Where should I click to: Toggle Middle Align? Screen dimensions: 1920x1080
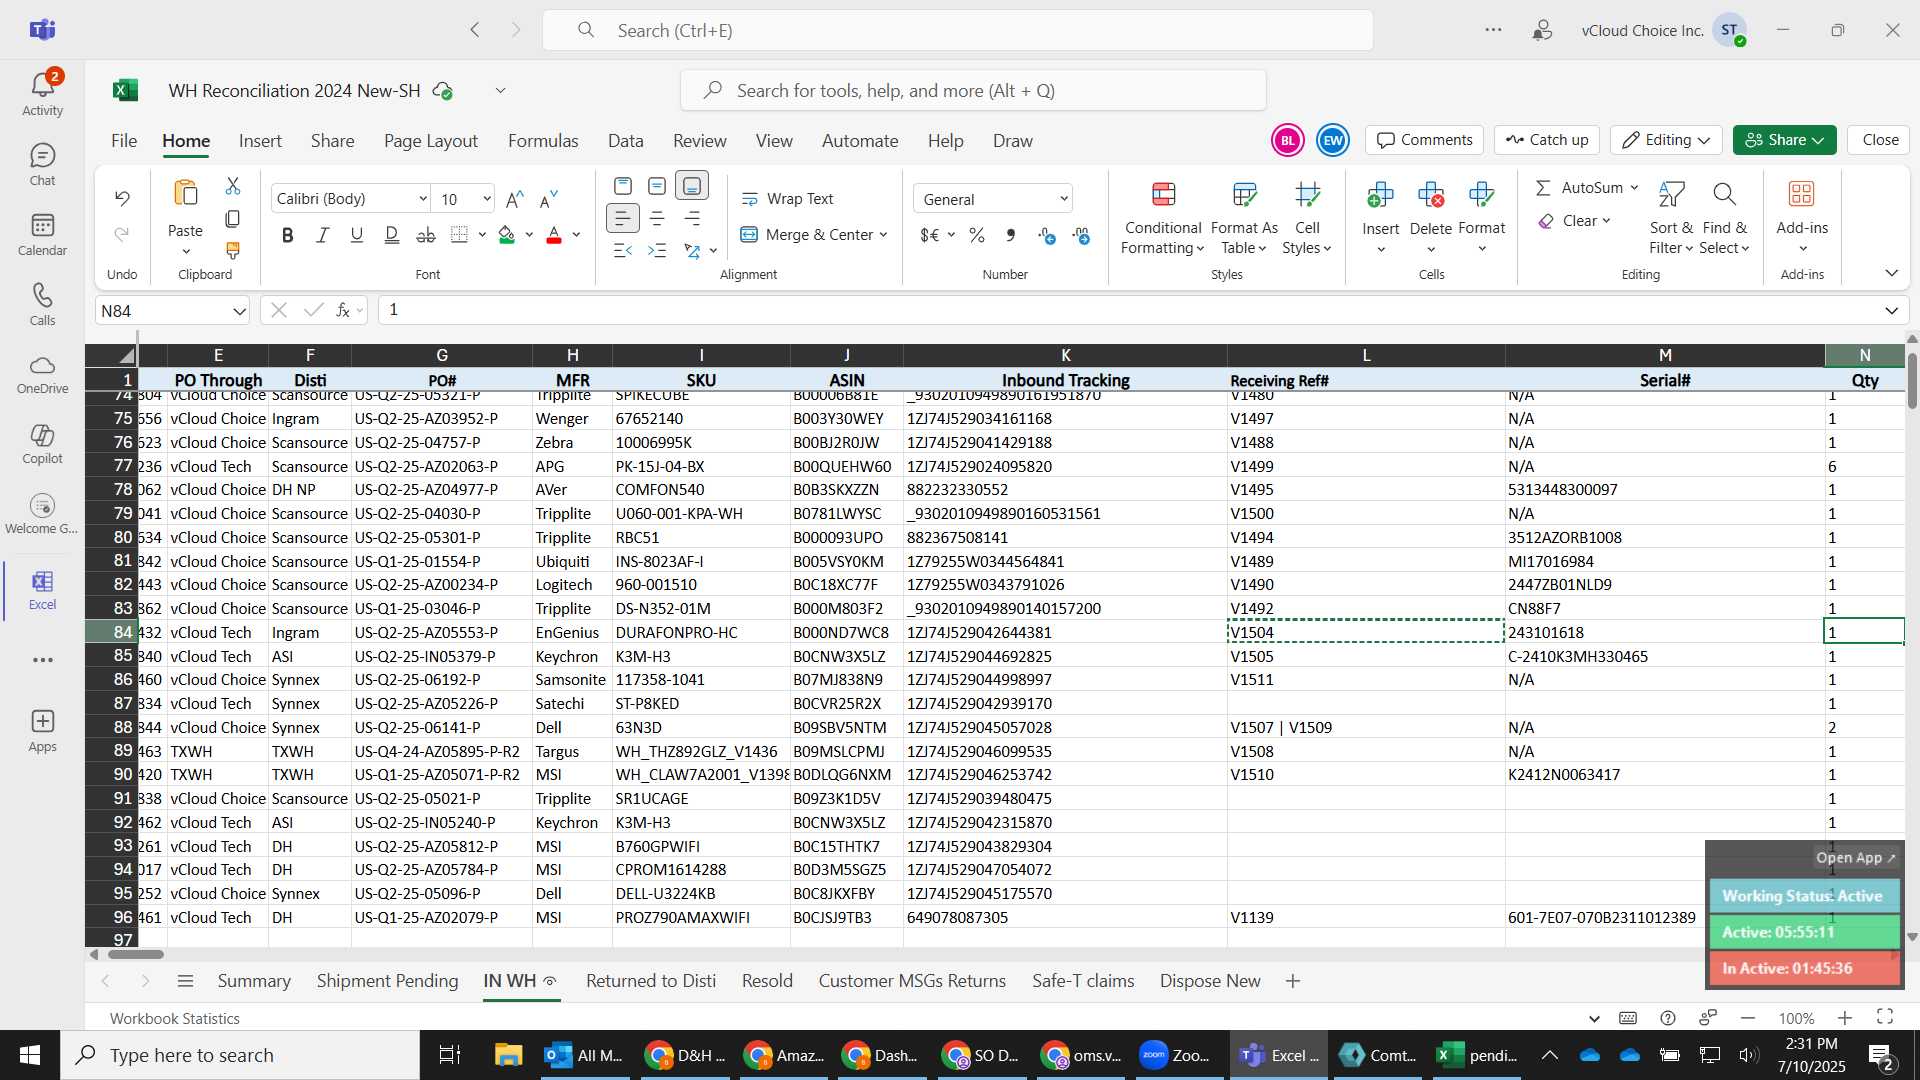(657, 186)
